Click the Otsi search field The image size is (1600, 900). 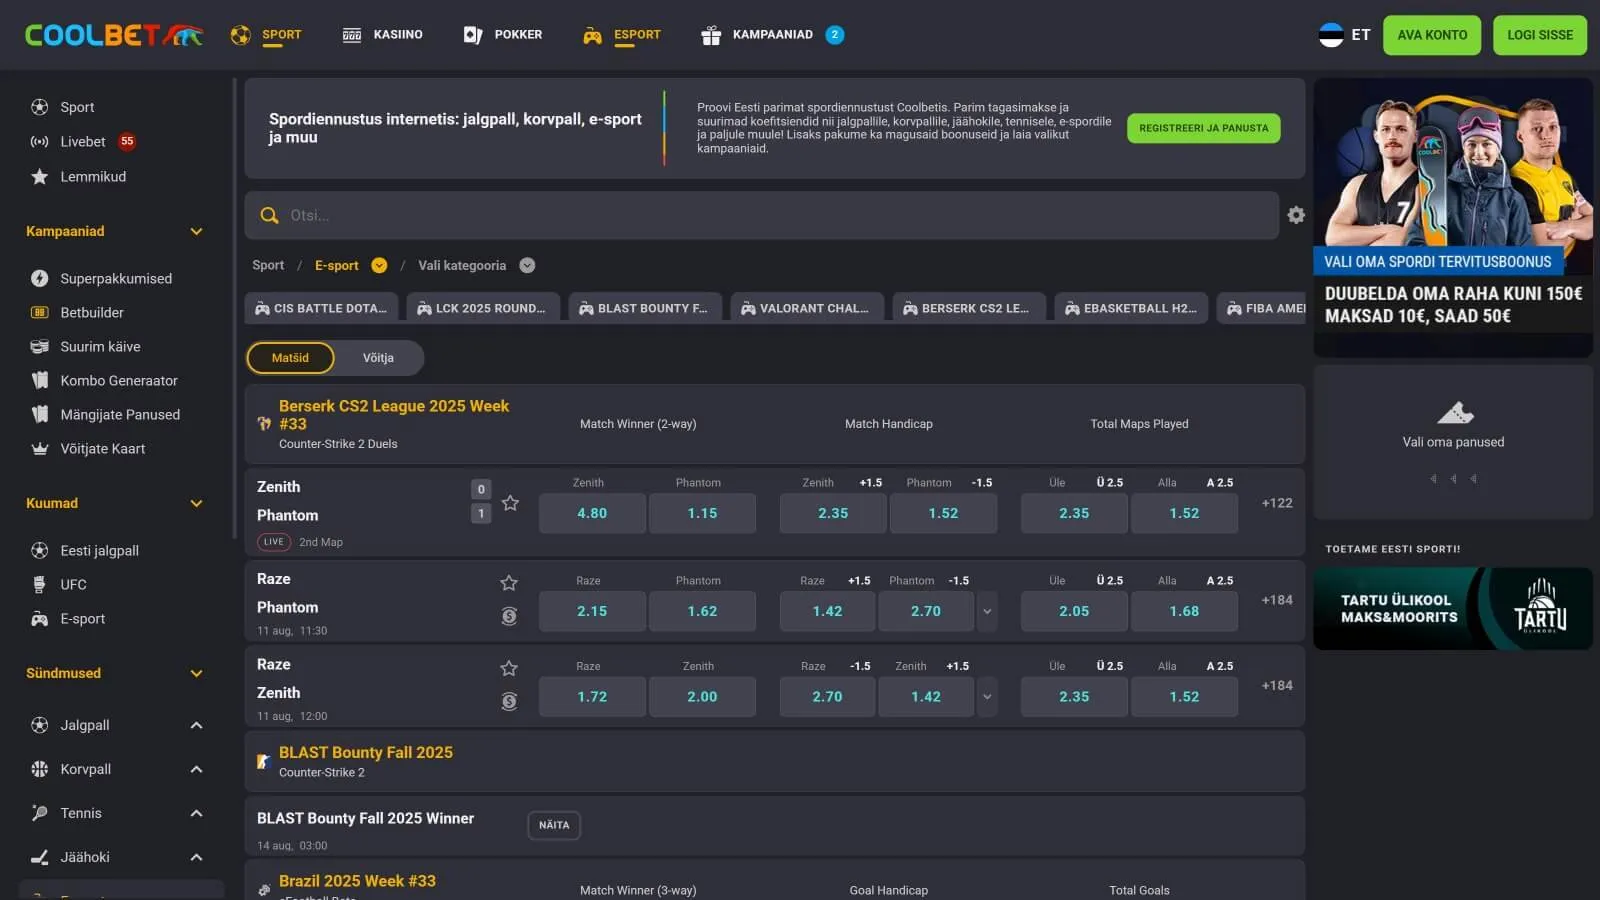click(x=762, y=215)
